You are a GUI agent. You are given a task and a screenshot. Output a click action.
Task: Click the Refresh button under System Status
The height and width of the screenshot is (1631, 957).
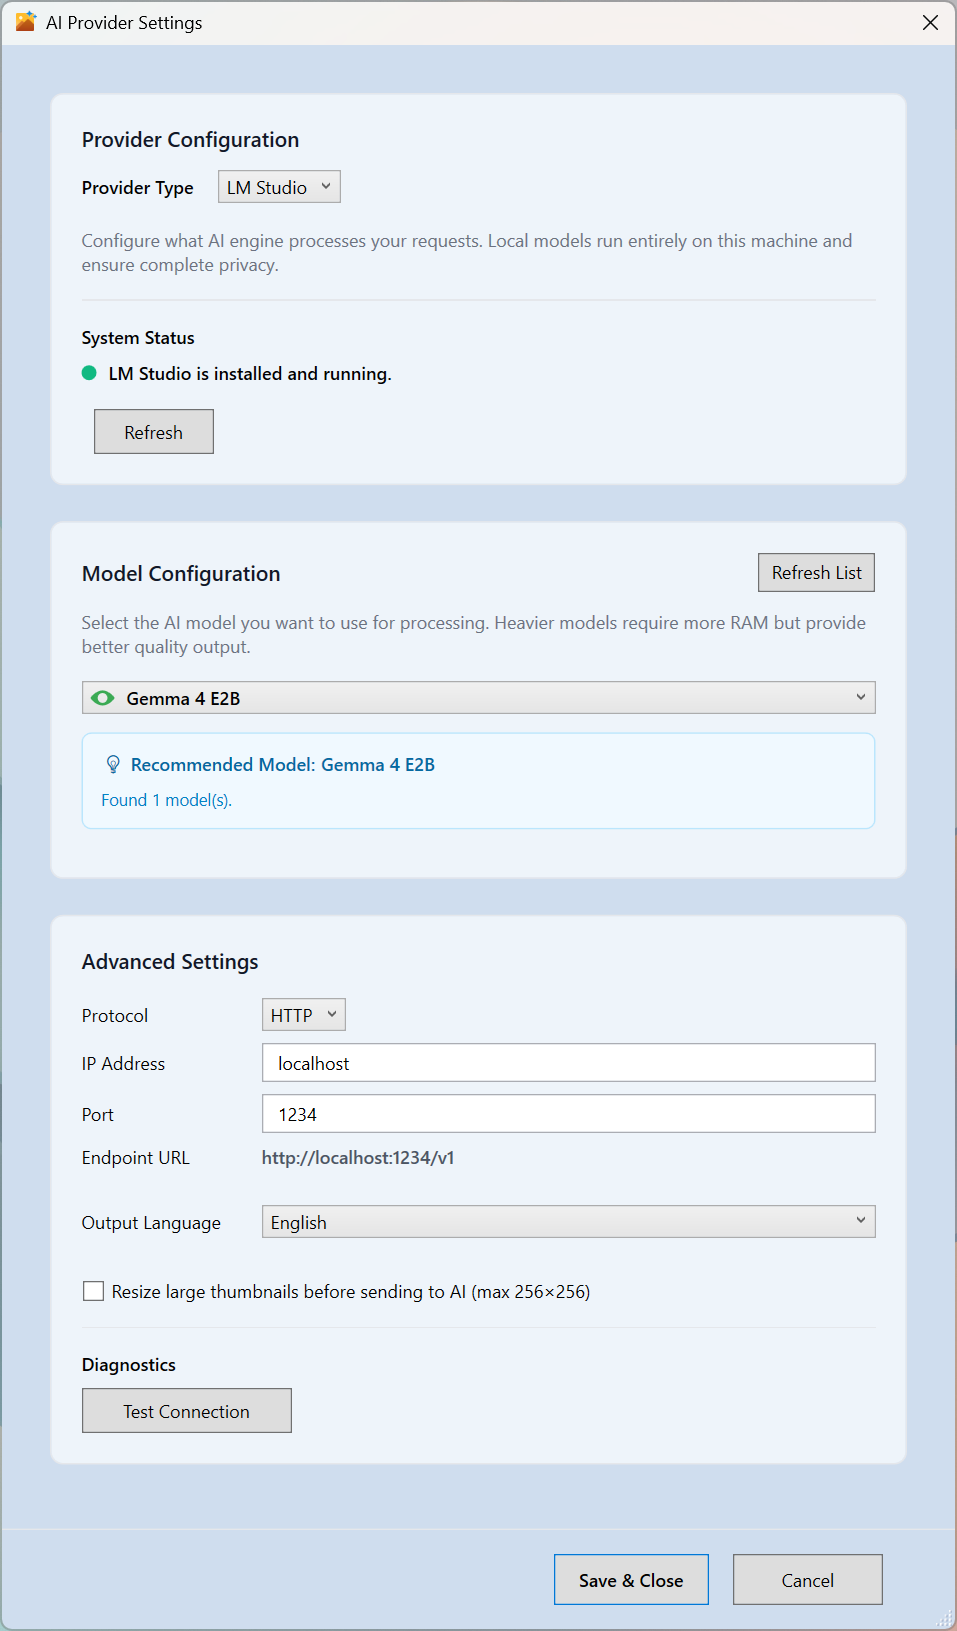coord(153,432)
